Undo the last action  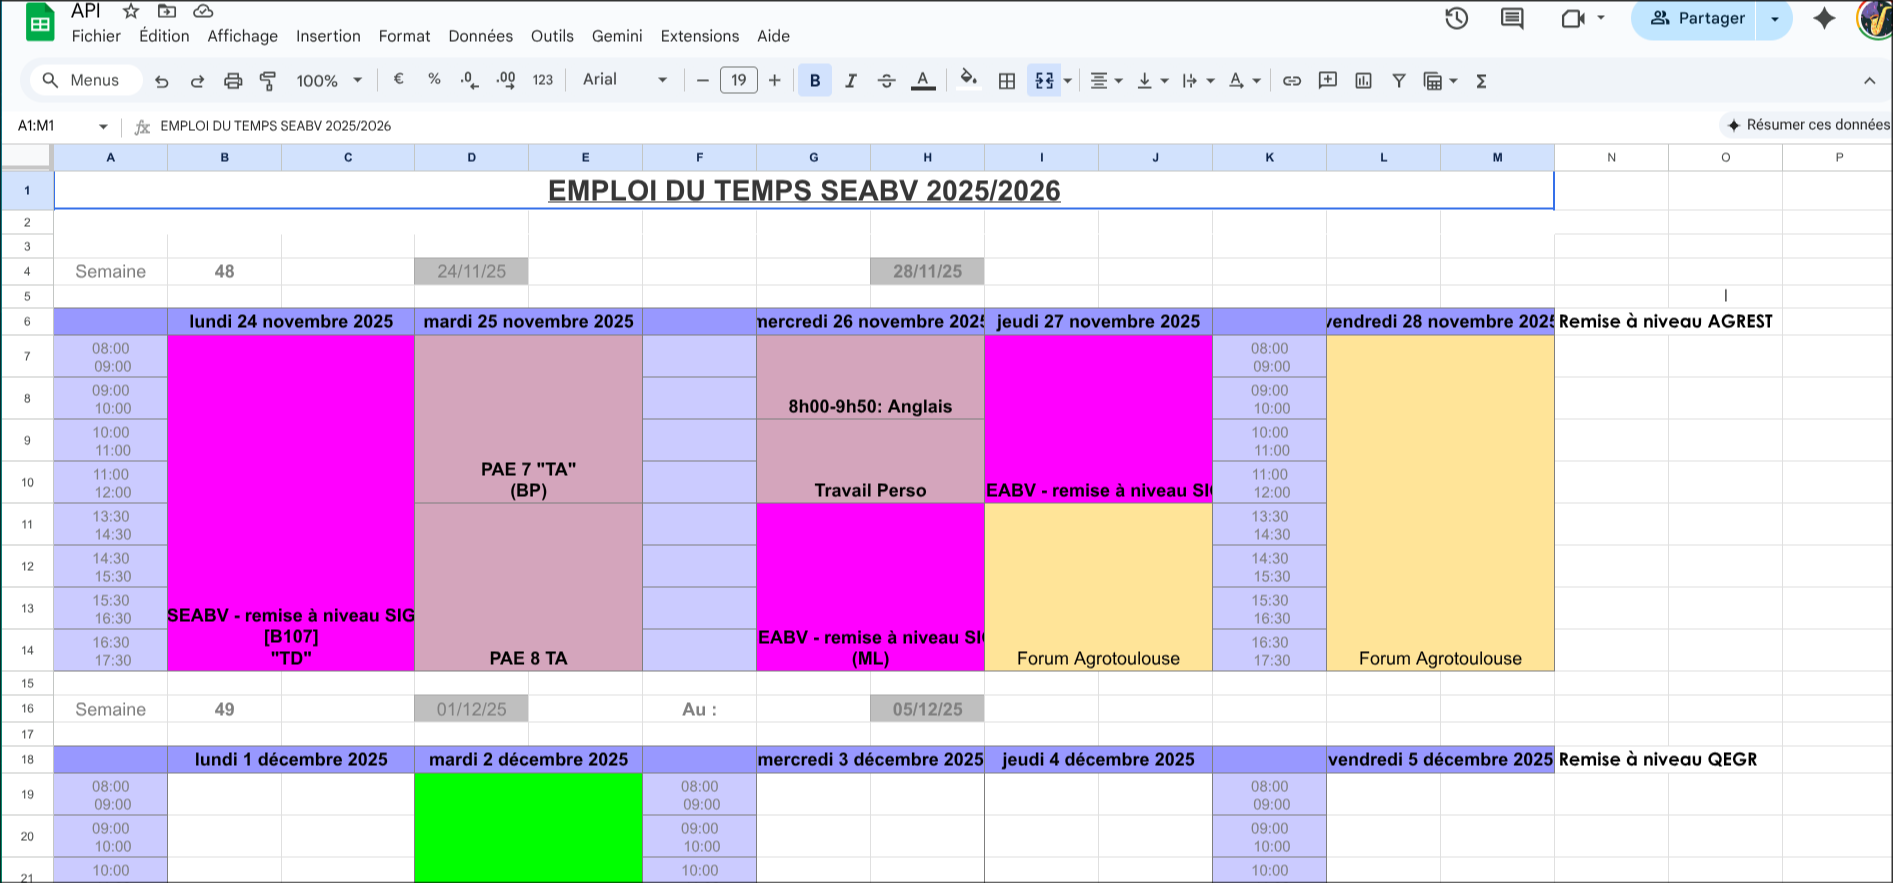pyautogui.click(x=162, y=81)
